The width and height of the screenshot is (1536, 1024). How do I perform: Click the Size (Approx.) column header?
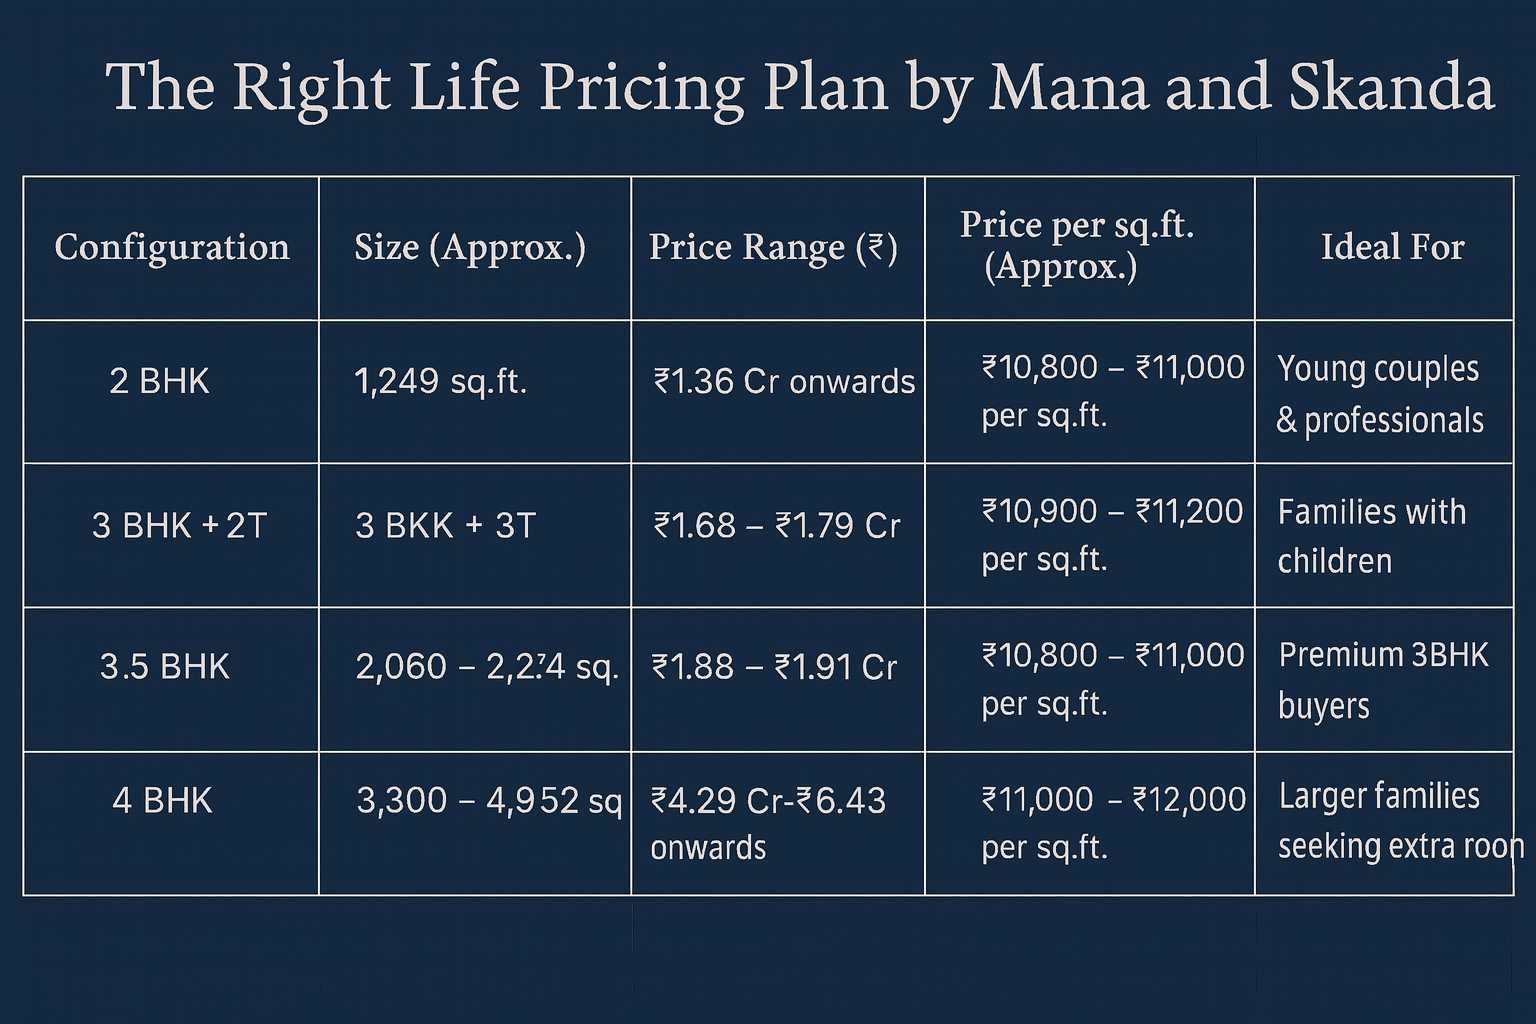click(x=470, y=247)
